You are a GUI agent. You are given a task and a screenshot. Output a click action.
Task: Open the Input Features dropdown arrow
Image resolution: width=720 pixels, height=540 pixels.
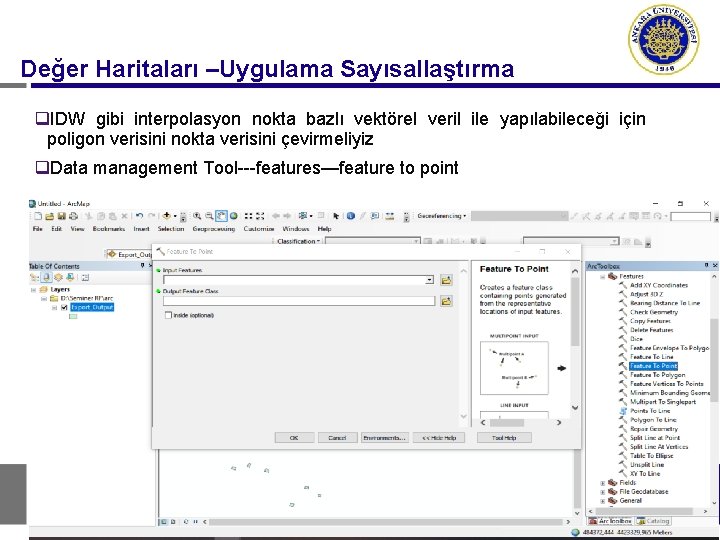coord(429,280)
